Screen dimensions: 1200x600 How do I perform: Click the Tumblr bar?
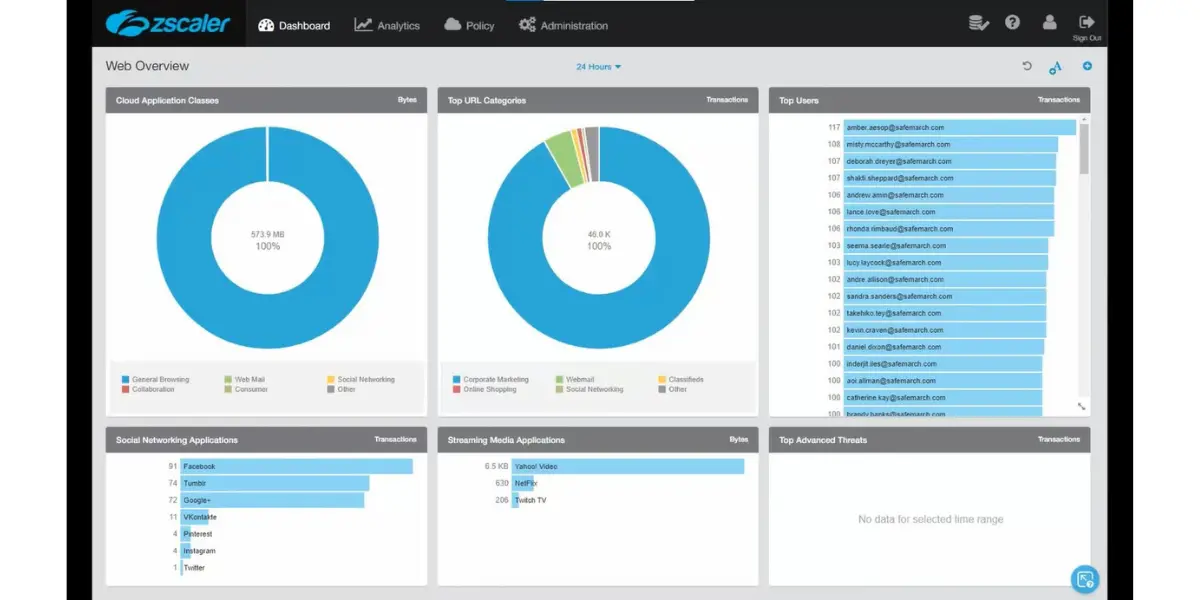(x=275, y=483)
